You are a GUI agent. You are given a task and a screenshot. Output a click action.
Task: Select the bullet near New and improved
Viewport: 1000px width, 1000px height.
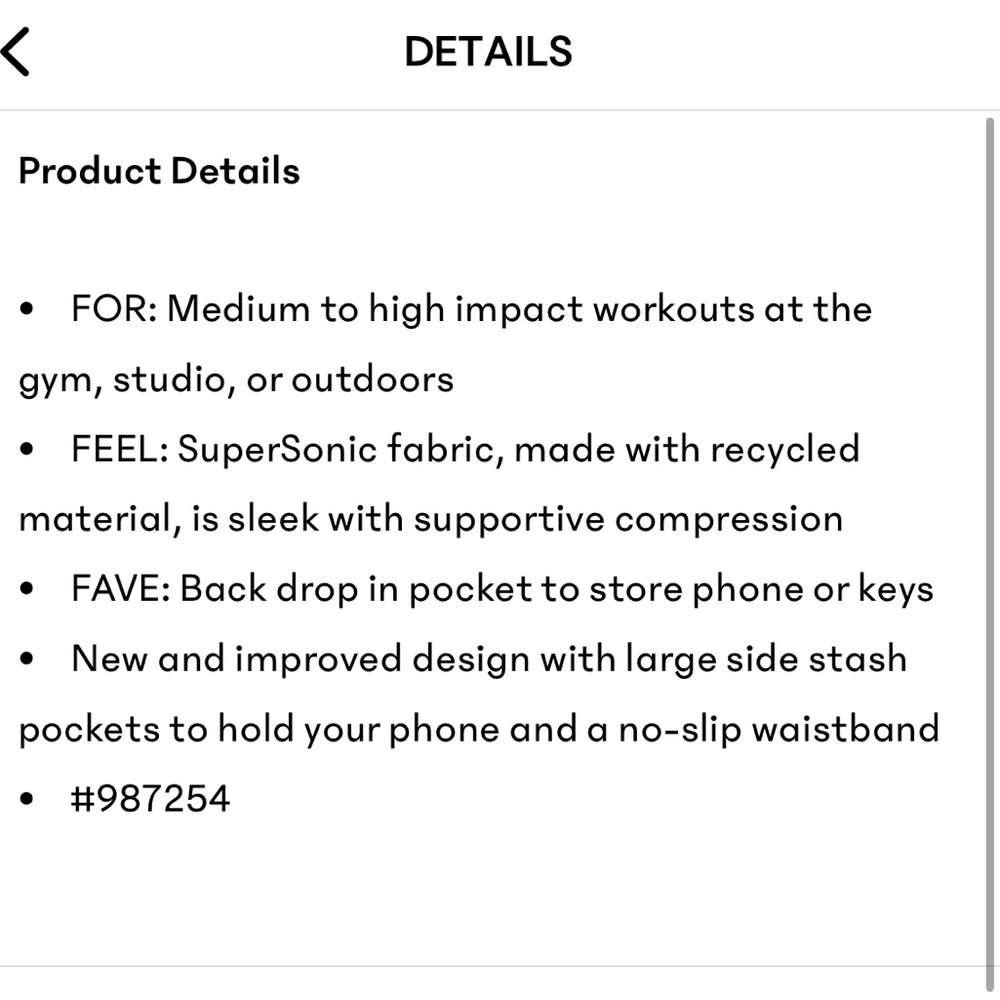(24, 659)
